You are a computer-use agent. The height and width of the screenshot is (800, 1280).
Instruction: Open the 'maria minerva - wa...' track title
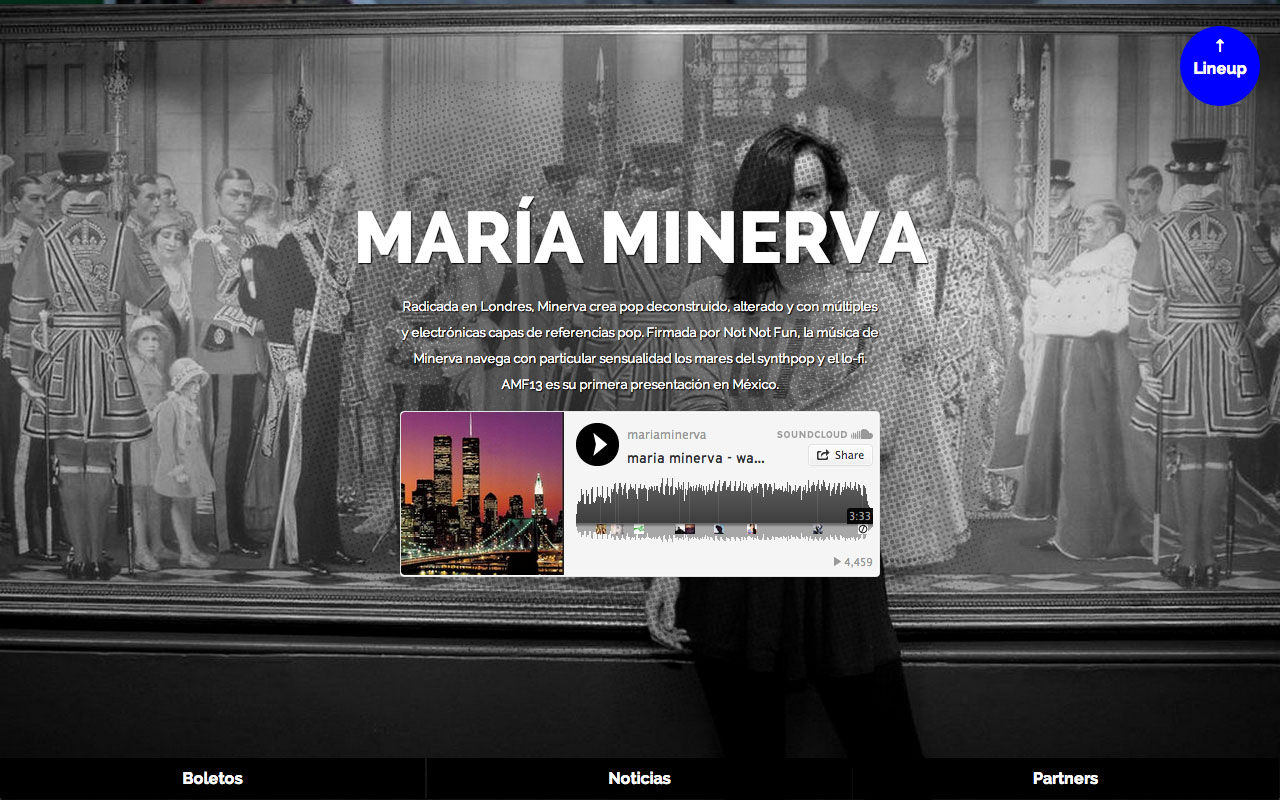[695, 458]
